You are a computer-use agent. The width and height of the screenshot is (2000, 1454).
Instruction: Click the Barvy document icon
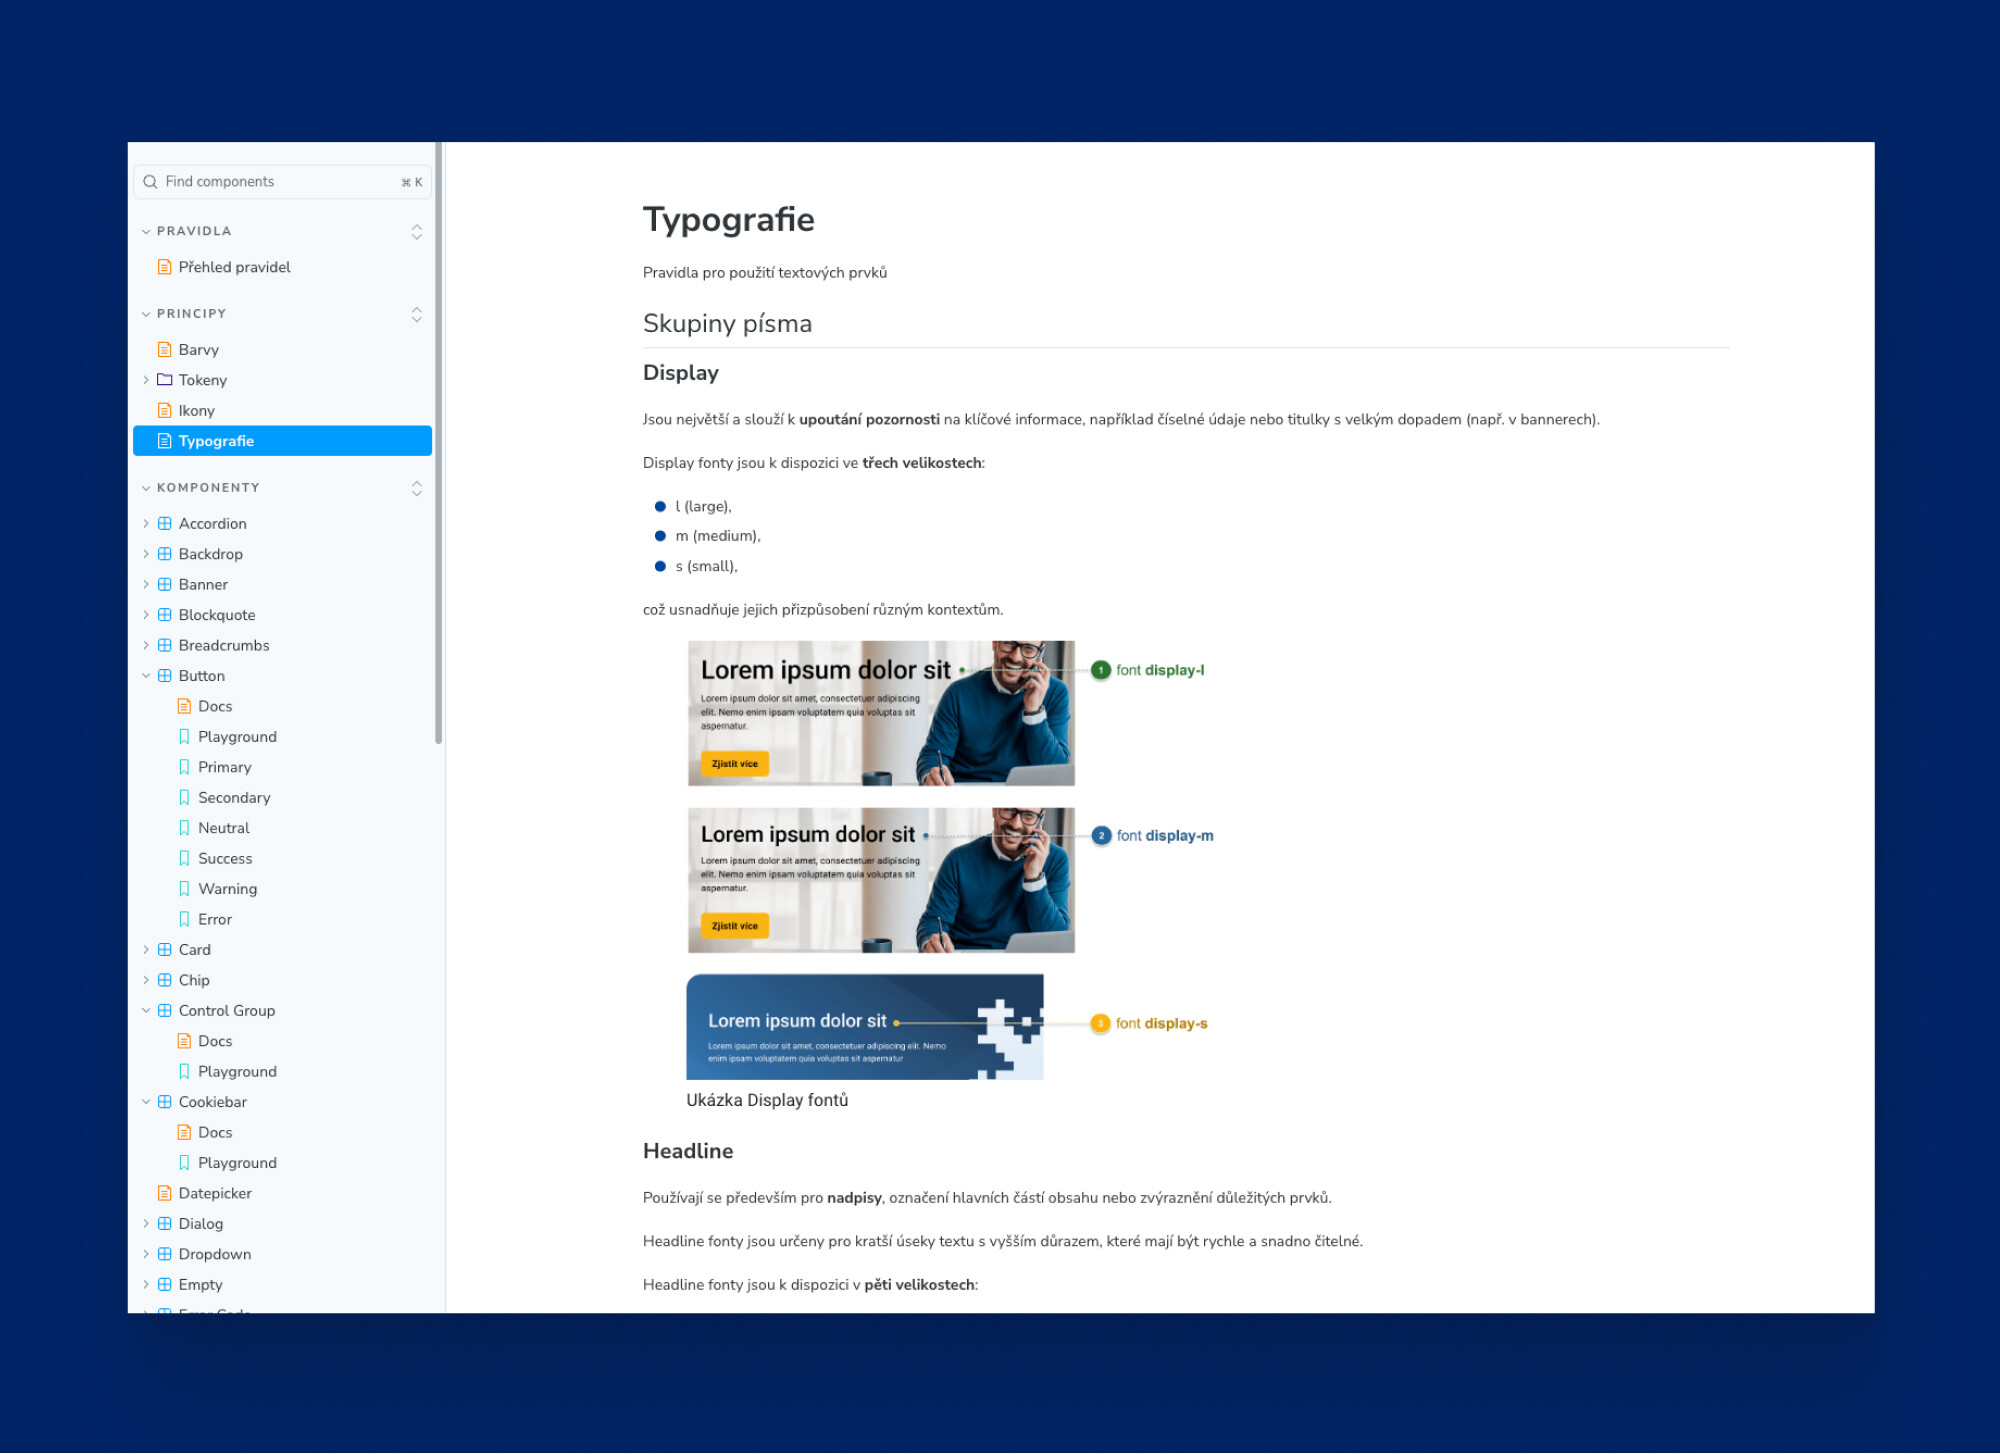165,350
